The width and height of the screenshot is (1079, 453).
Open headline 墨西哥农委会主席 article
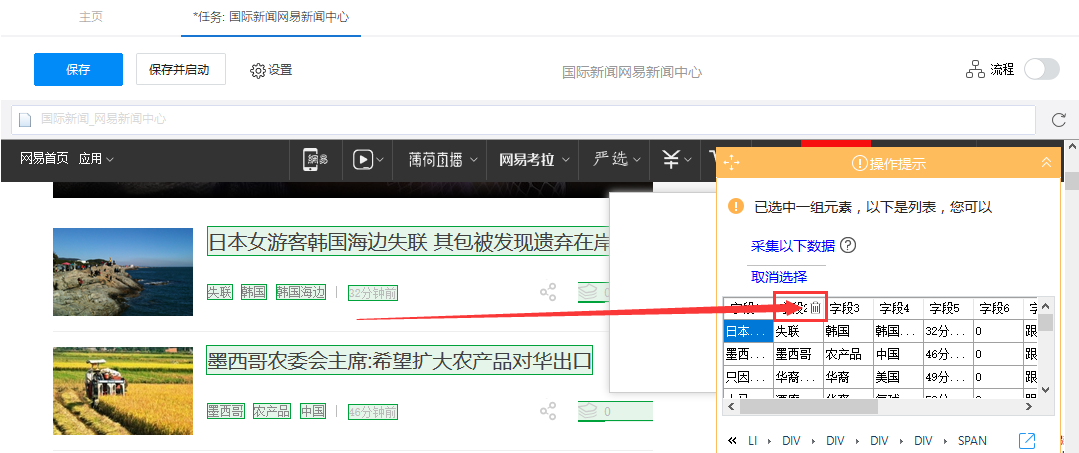click(x=400, y=360)
